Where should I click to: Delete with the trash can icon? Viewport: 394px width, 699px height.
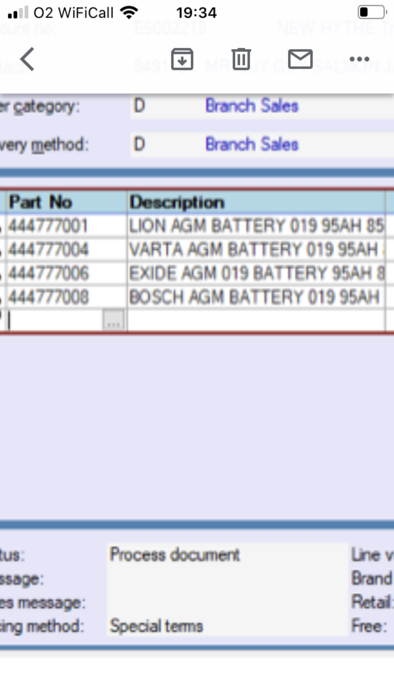tap(241, 59)
